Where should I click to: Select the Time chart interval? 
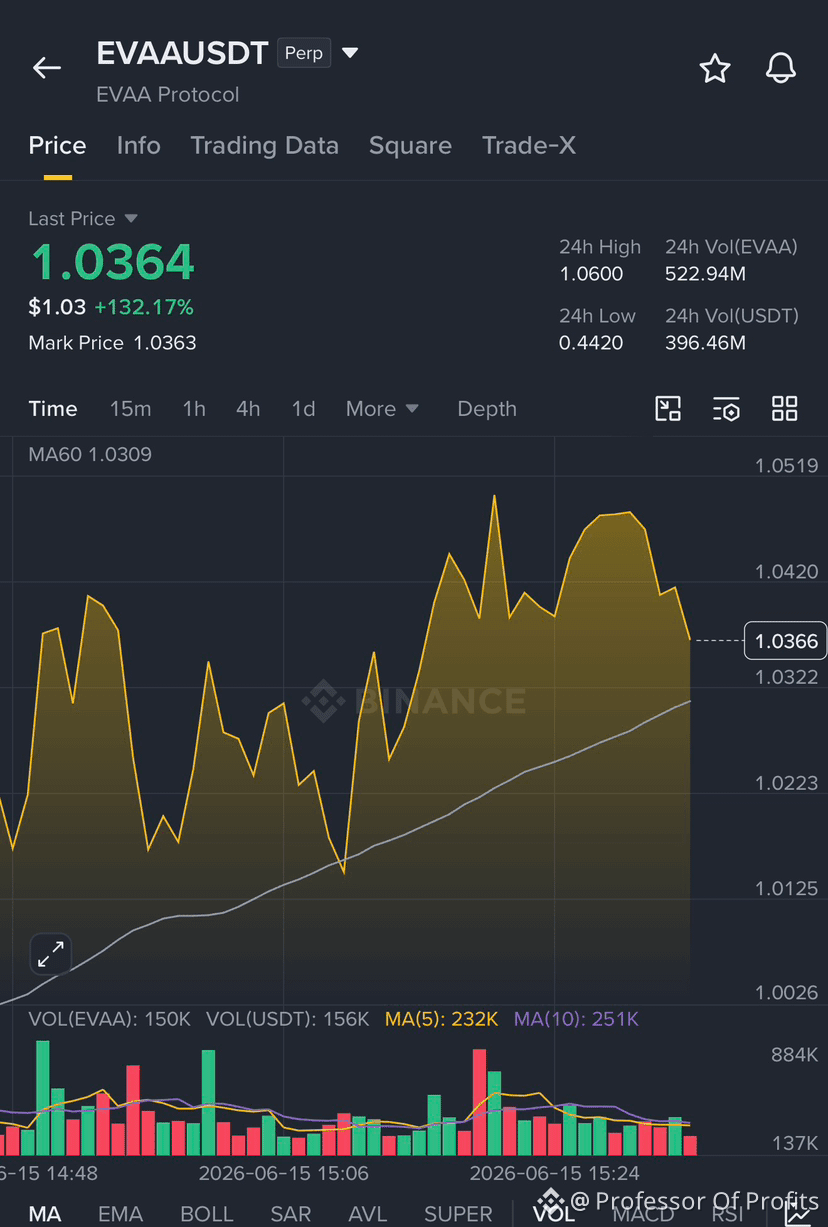[53, 409]
